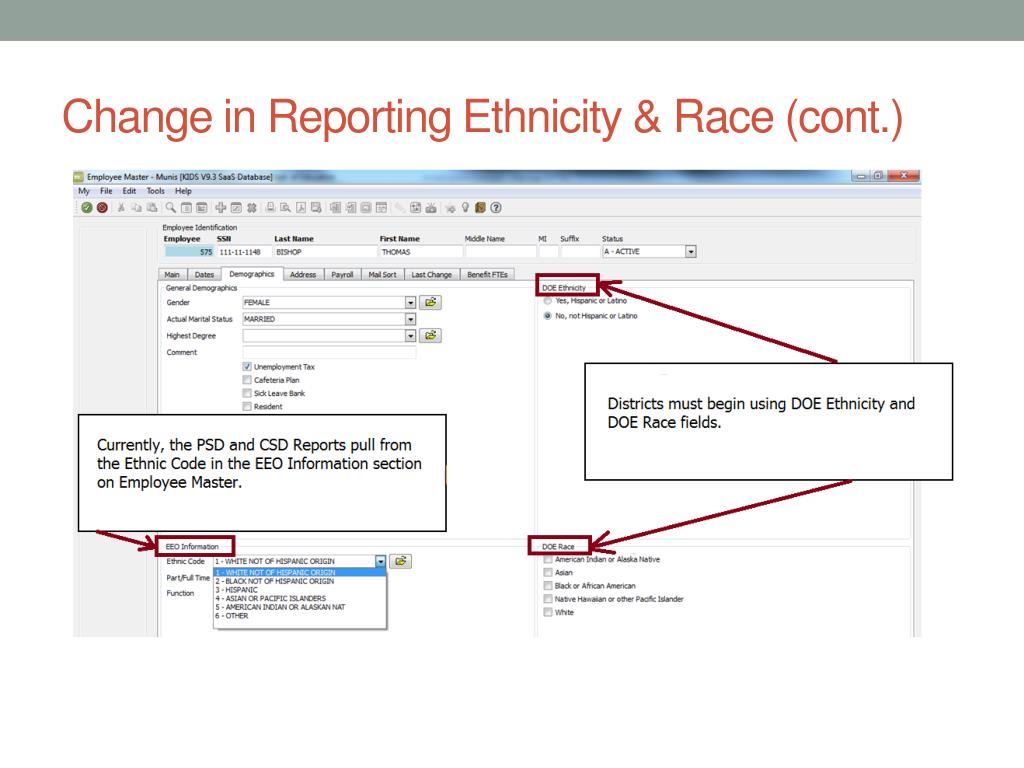Click the Suffix field

(579, 252)
